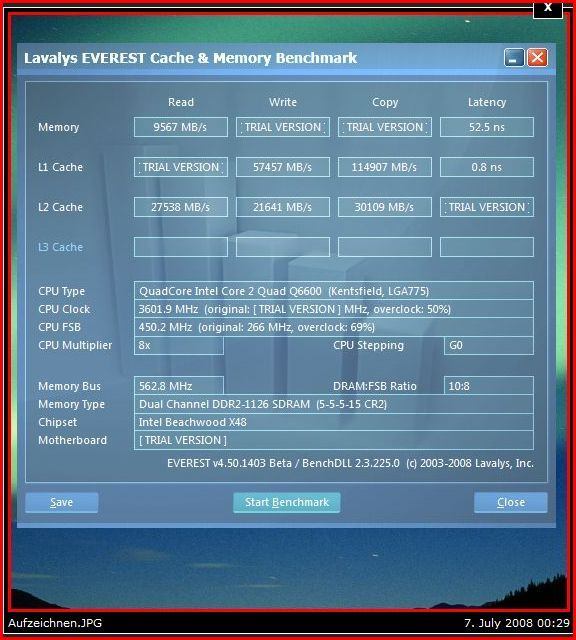Select L1 Cache Write value 57457 MB/s

click(283, 167)
